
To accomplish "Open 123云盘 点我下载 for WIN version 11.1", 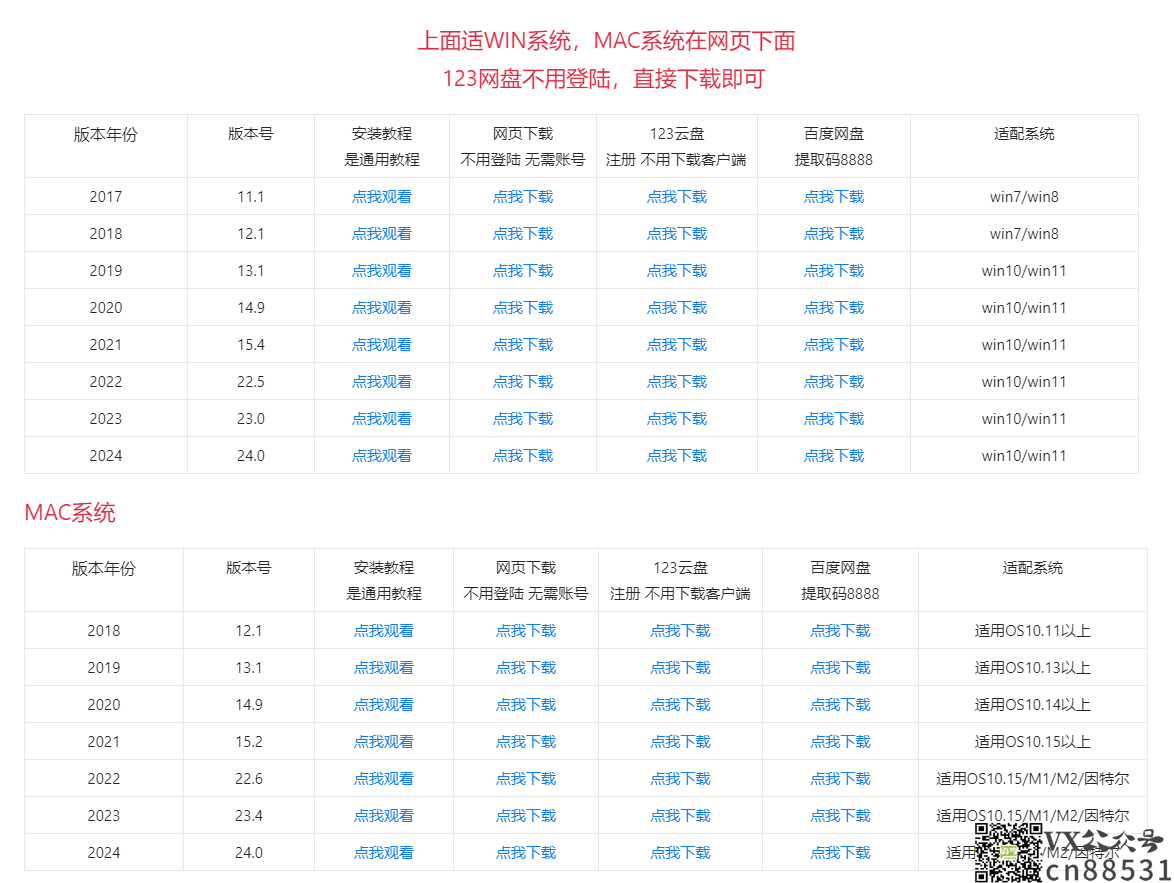I will [677, 197].
